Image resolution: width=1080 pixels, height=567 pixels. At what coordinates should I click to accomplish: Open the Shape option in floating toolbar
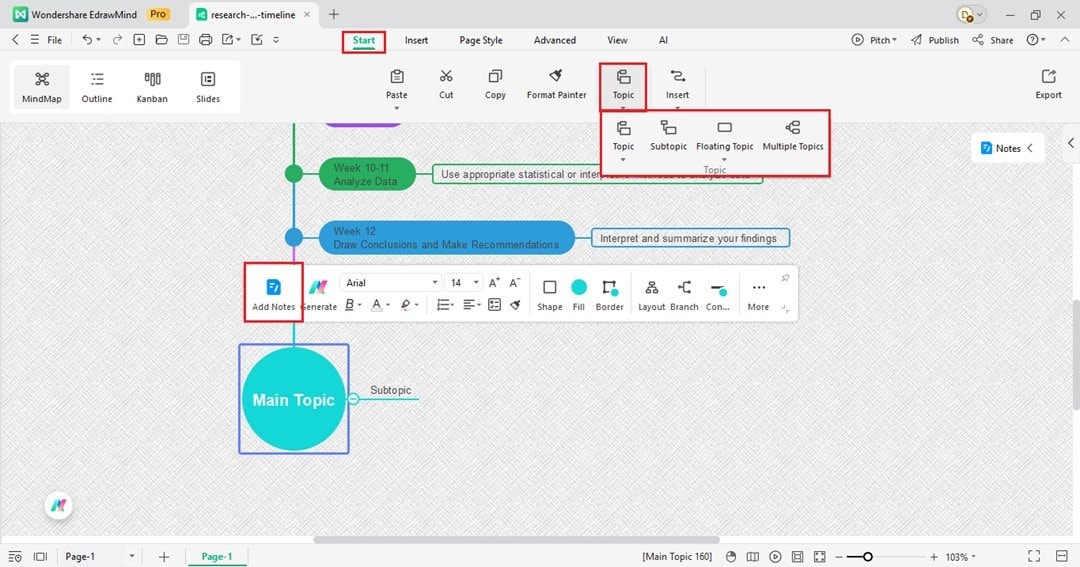(x=550, y=295)
